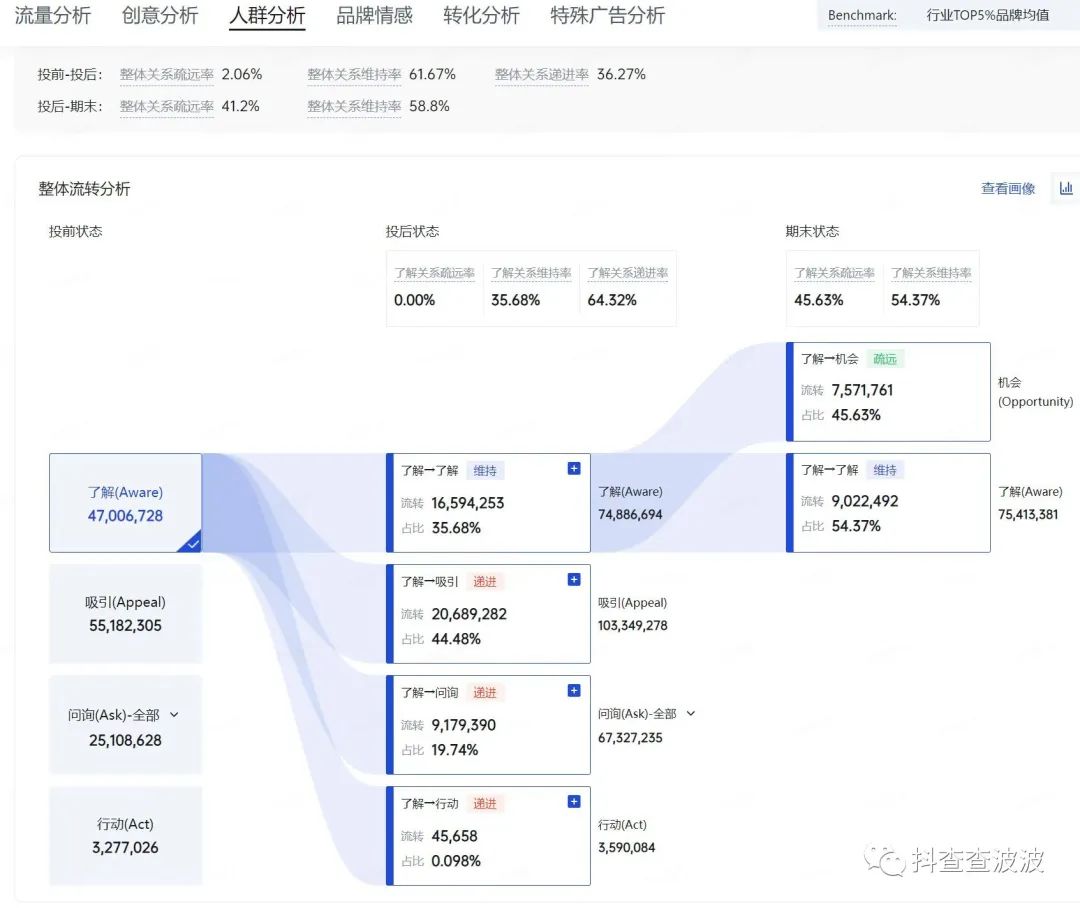Open the 问询(Ask)-全部 dropdown in pre-launch column

(174, 715)
